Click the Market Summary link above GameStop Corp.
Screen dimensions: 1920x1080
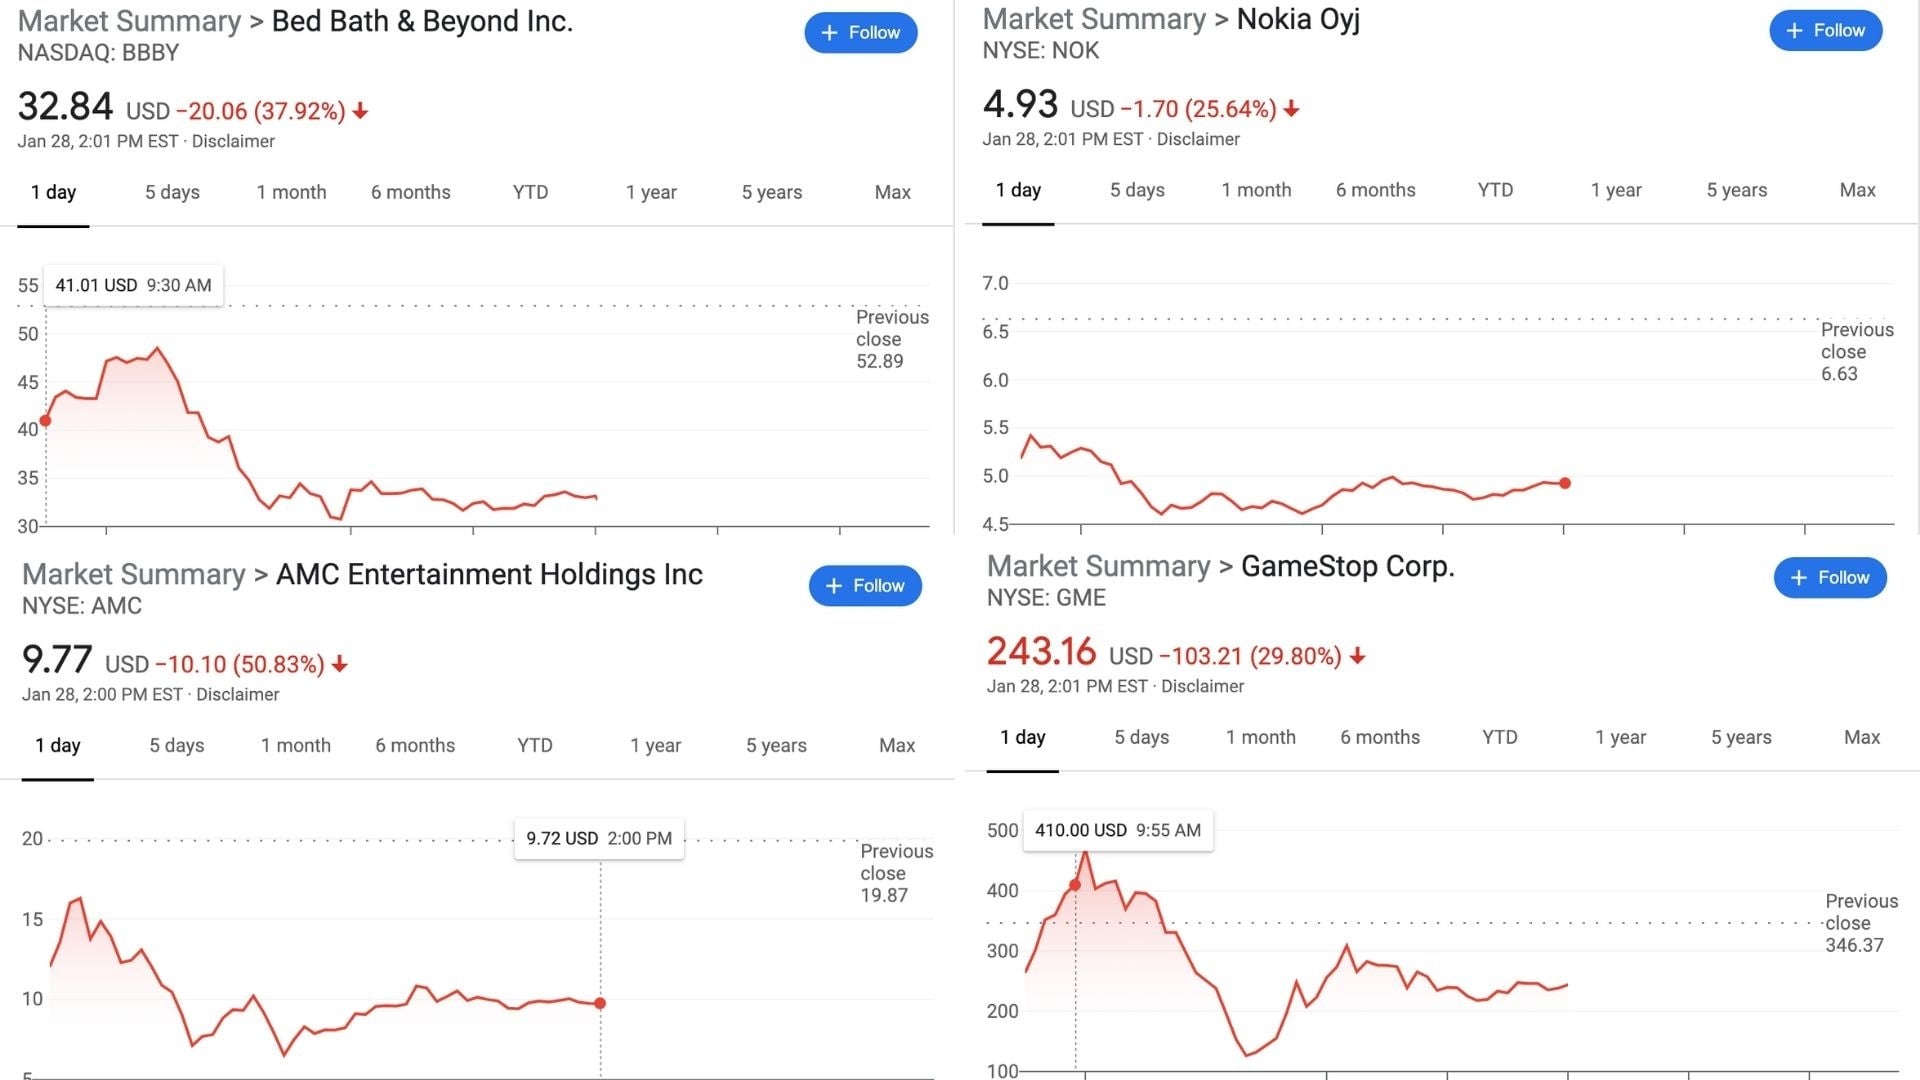click(x=1097, y=566)
